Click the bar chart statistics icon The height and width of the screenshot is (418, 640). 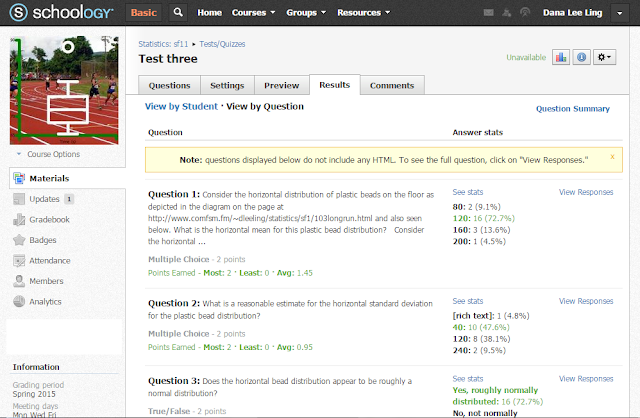(x=561, y=57)
